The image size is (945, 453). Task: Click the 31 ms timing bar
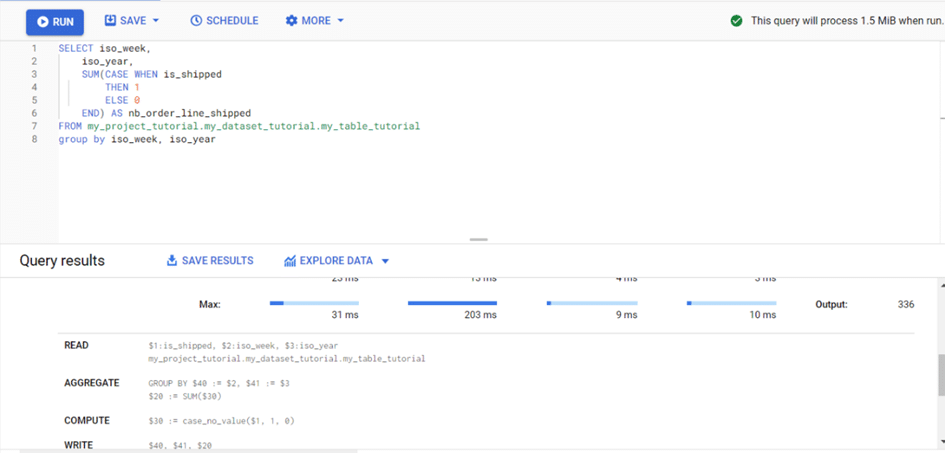pyautogui.click(x=314, y=303)
